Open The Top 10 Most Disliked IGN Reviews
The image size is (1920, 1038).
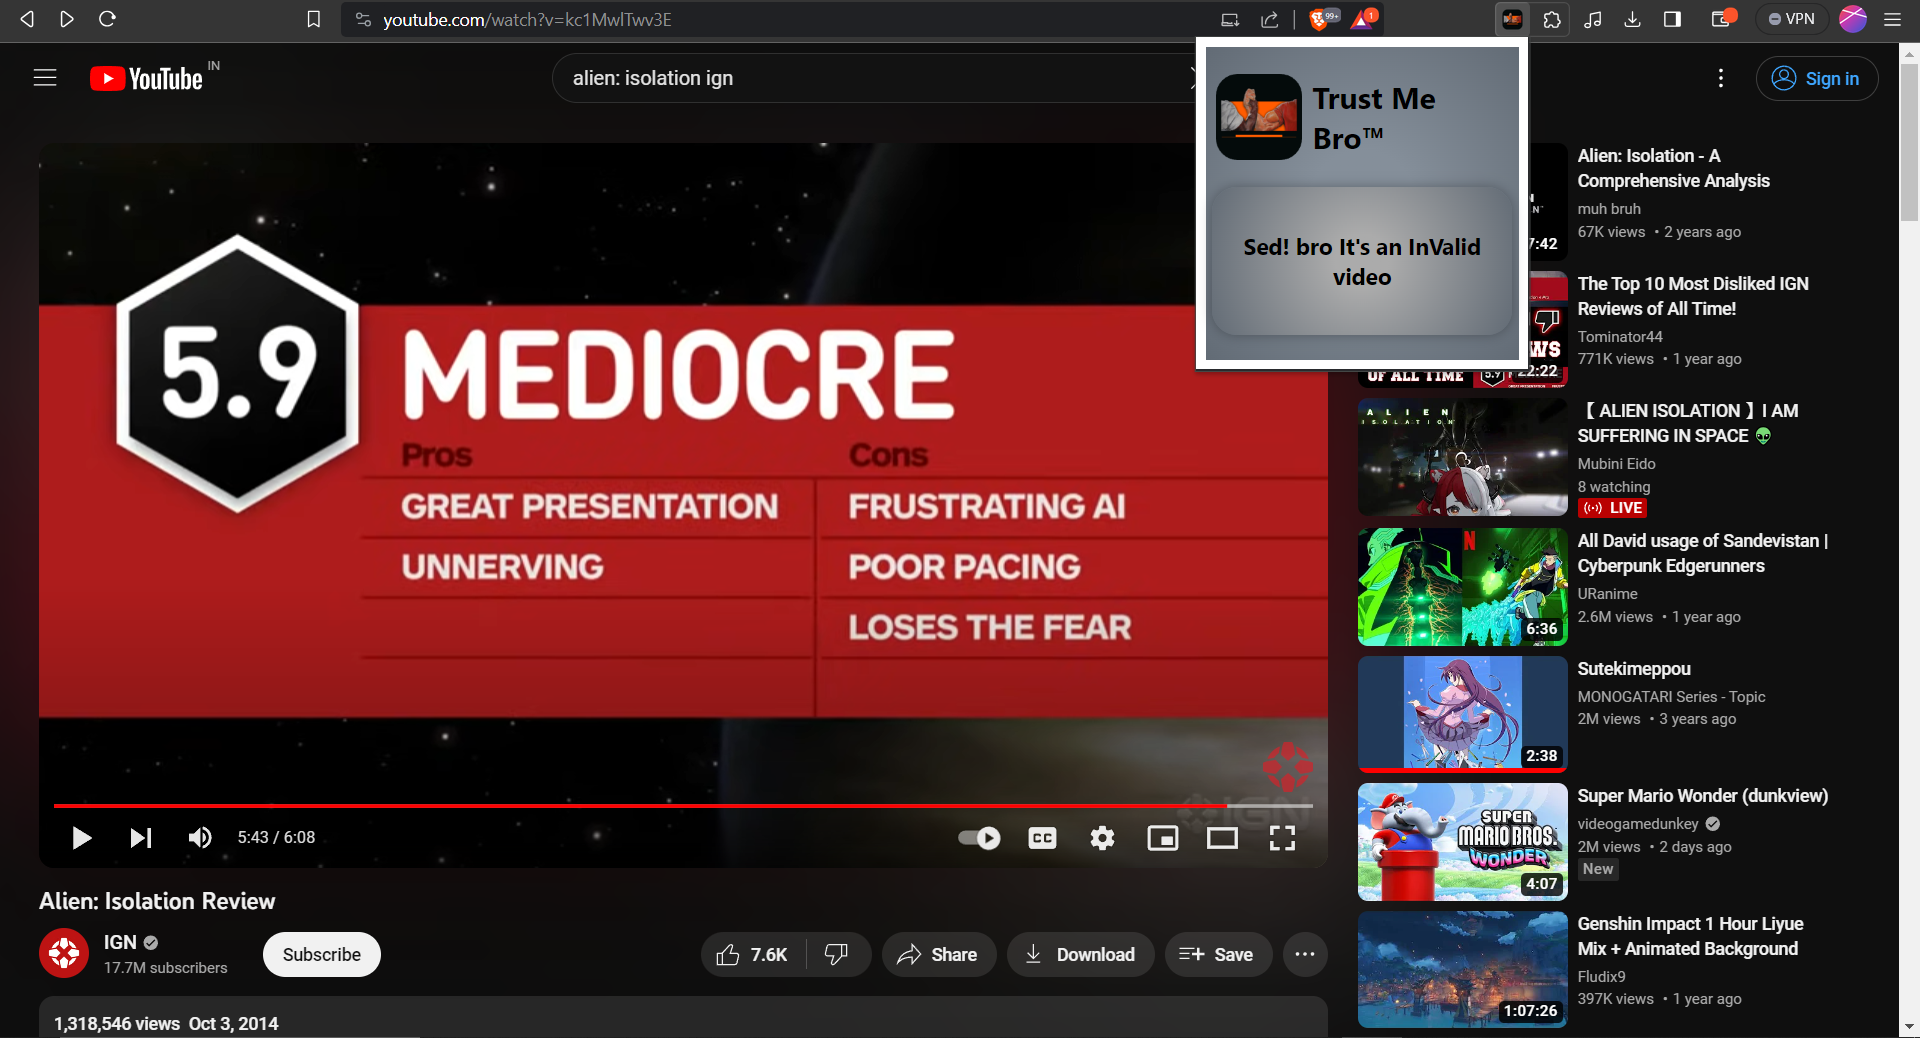pos(1693,296)
